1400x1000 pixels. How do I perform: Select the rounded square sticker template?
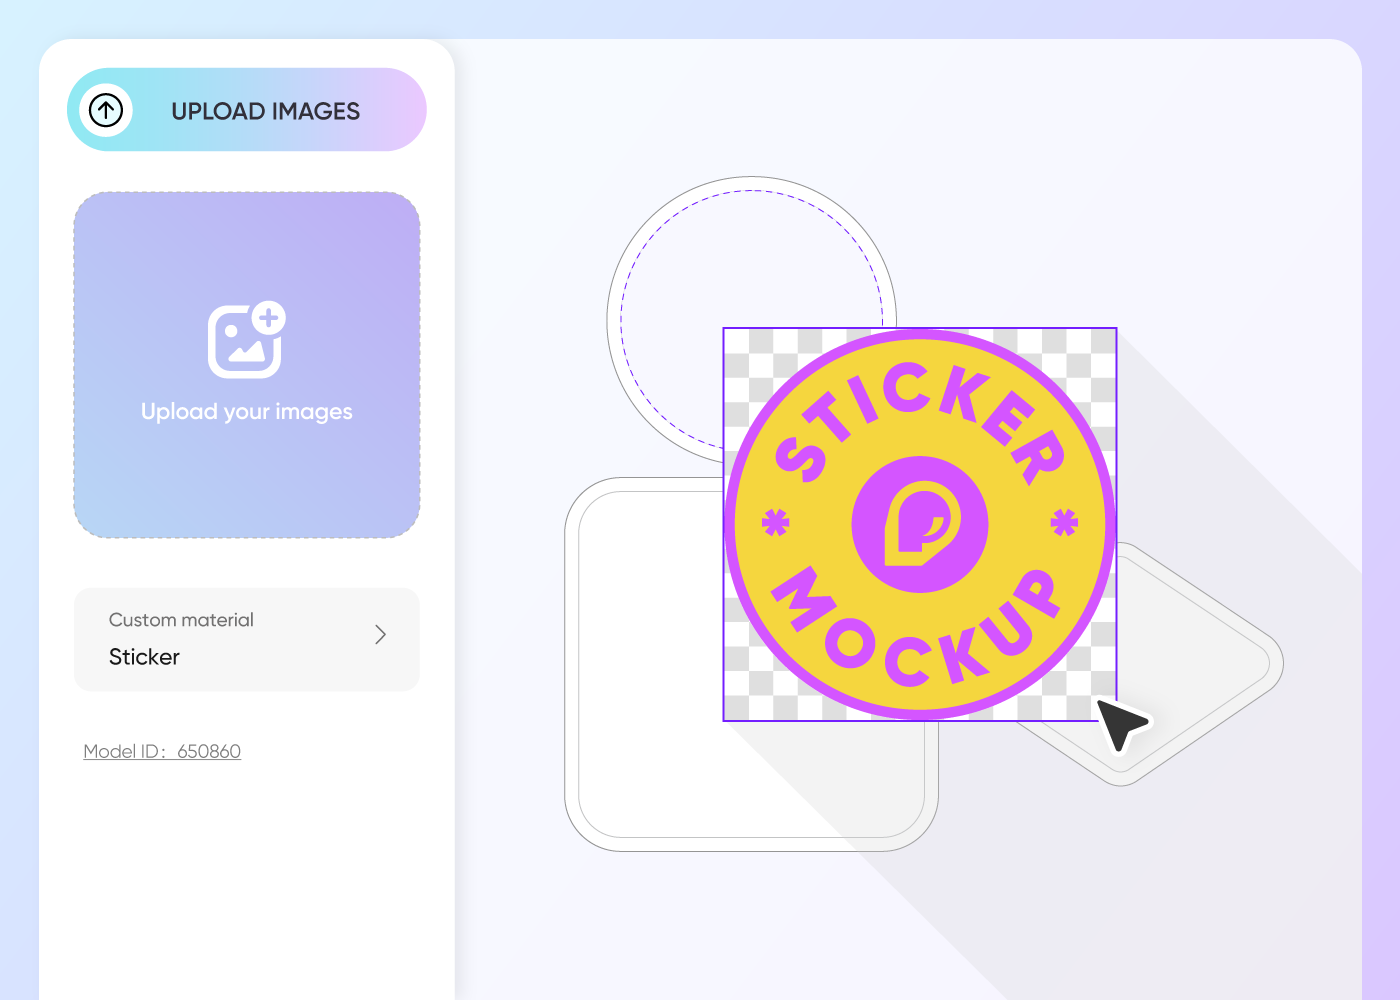pos(650,700)
